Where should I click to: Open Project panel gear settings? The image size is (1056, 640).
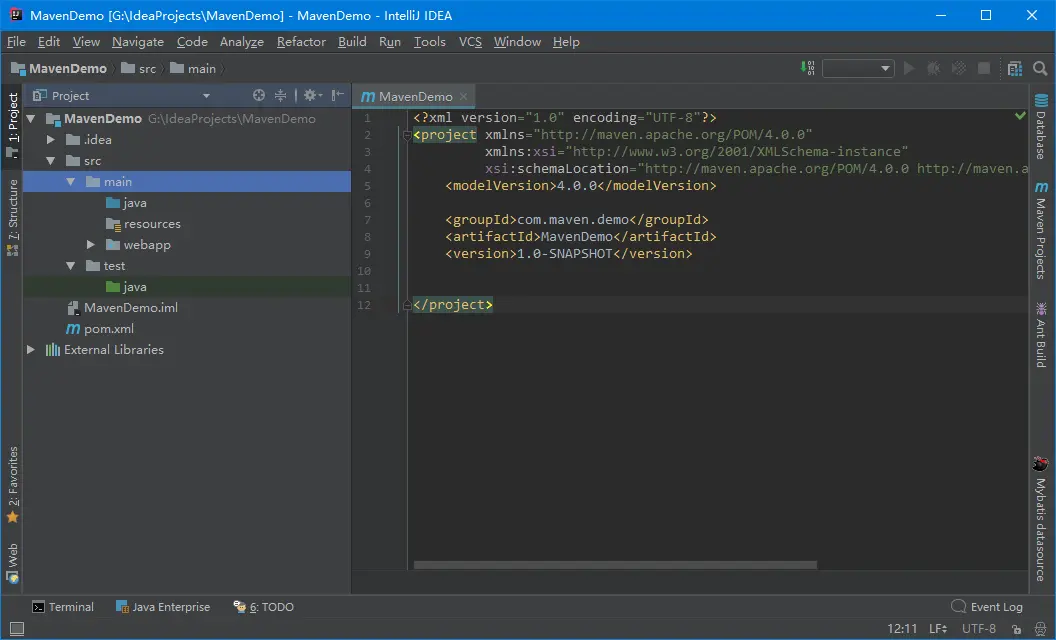310,95
